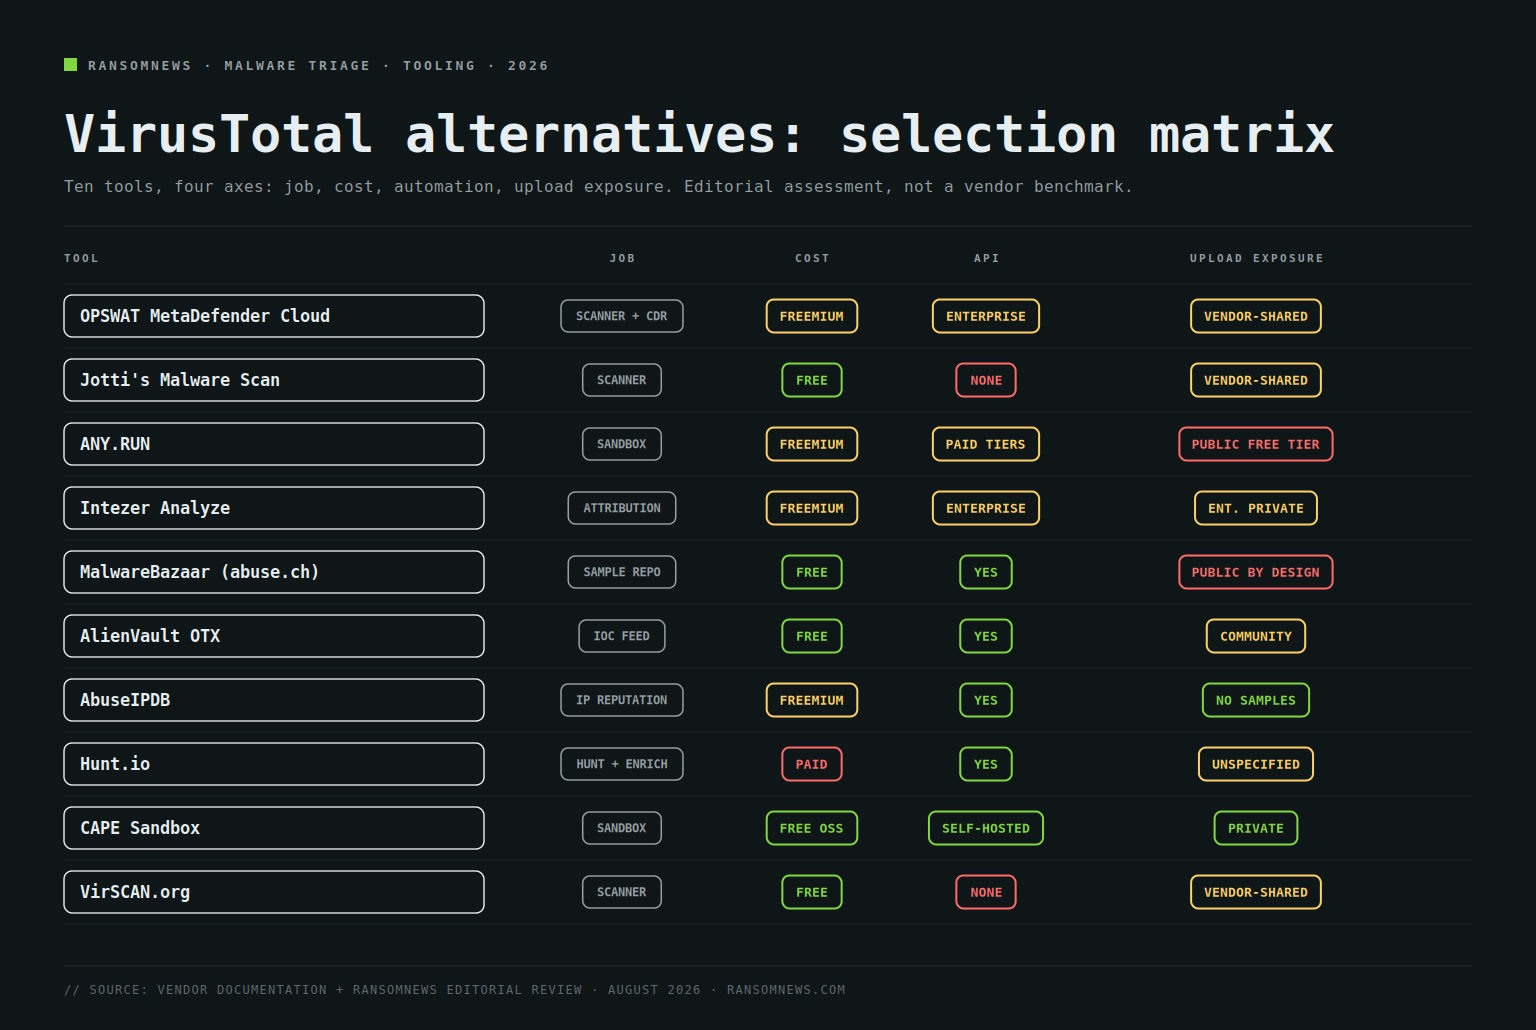1536x1030 pixels.
Task: Select the ENT. PRIVATE exposure badge
Action: pyautogui.click(x=1256, y=508)
